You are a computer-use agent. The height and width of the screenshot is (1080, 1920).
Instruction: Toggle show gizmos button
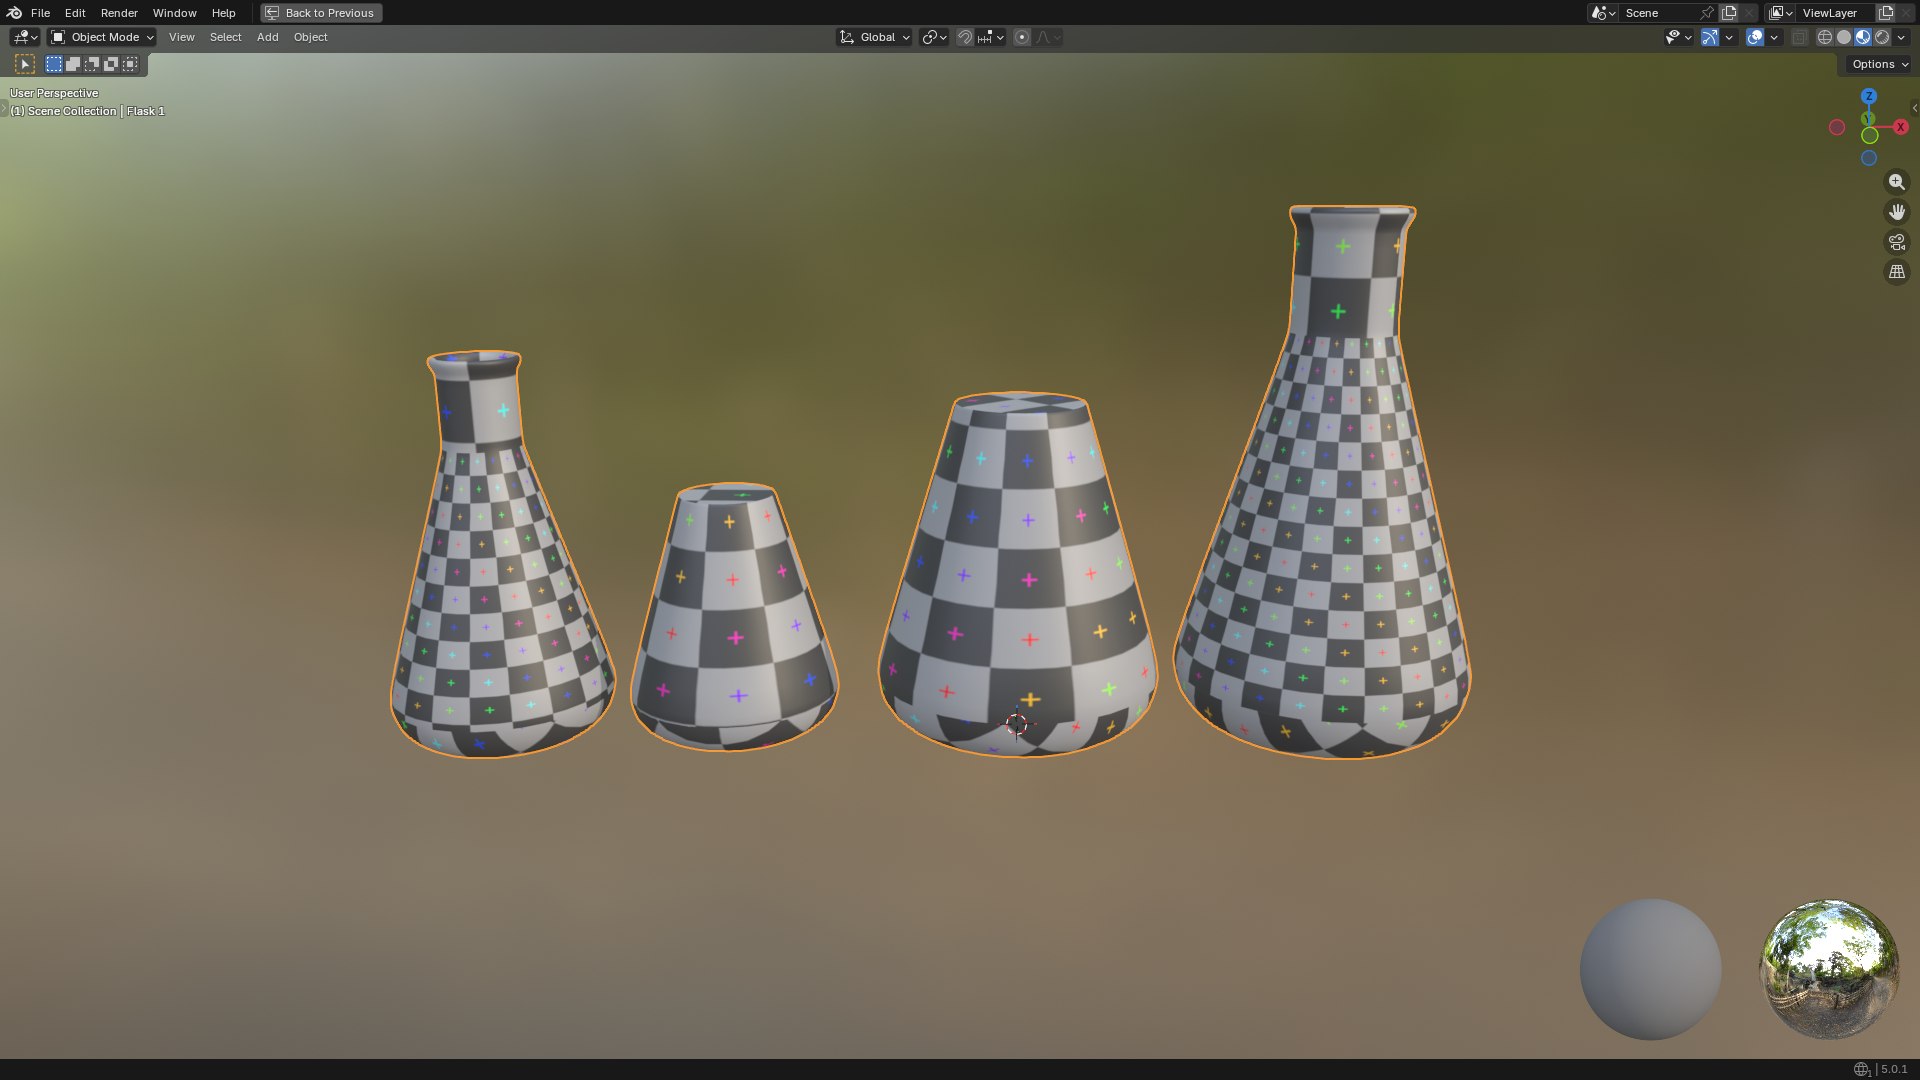pos(1710,37)
